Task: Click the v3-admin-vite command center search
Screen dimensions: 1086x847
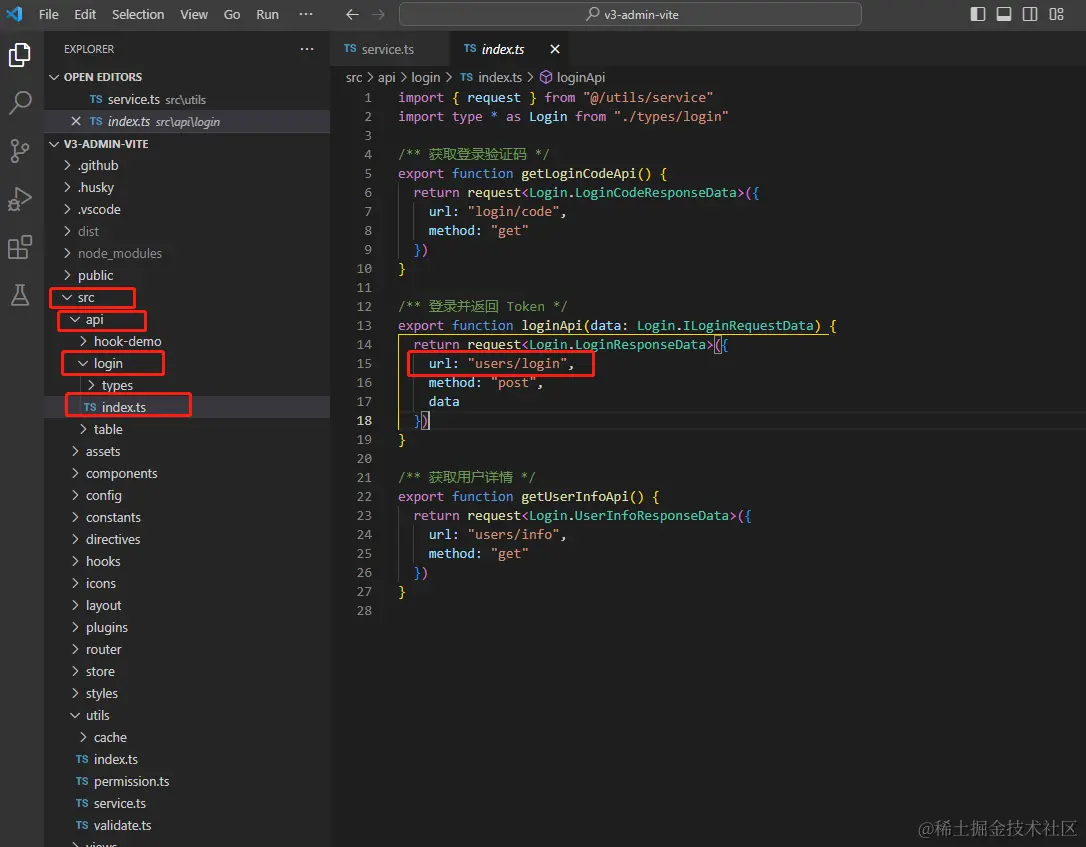Action: click(630, 14)
